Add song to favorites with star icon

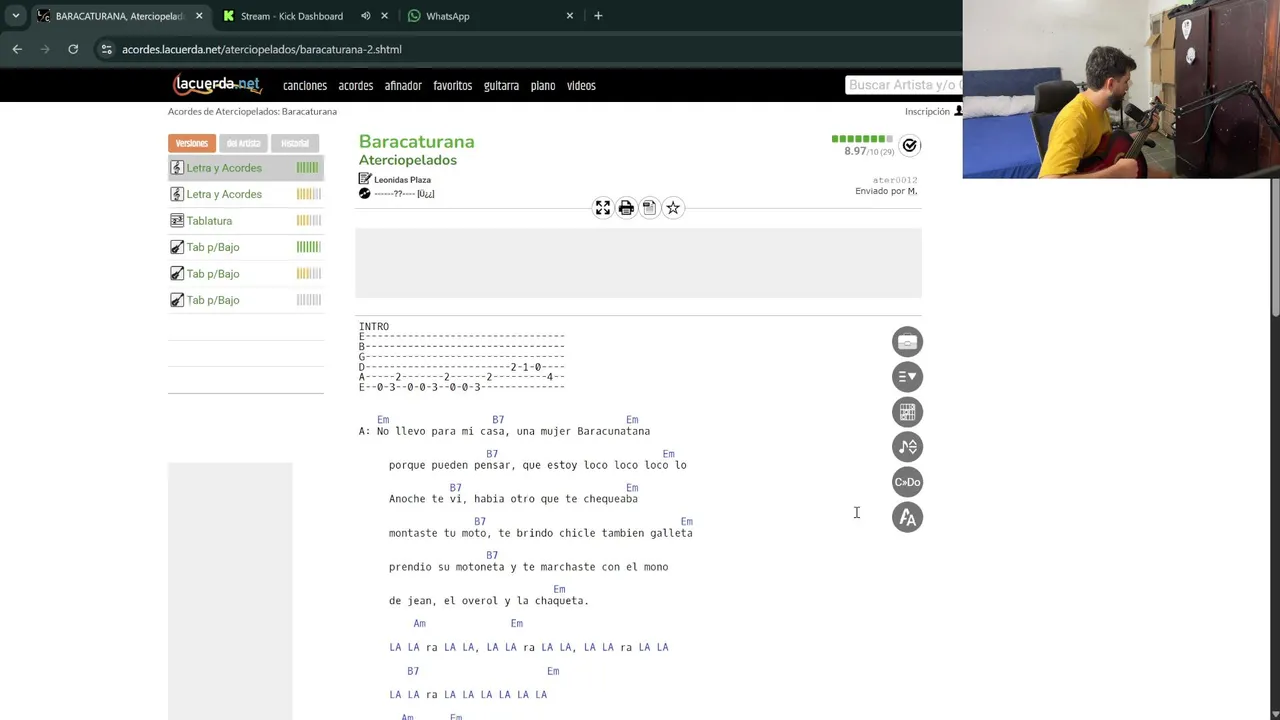click(x=673, y=208)
